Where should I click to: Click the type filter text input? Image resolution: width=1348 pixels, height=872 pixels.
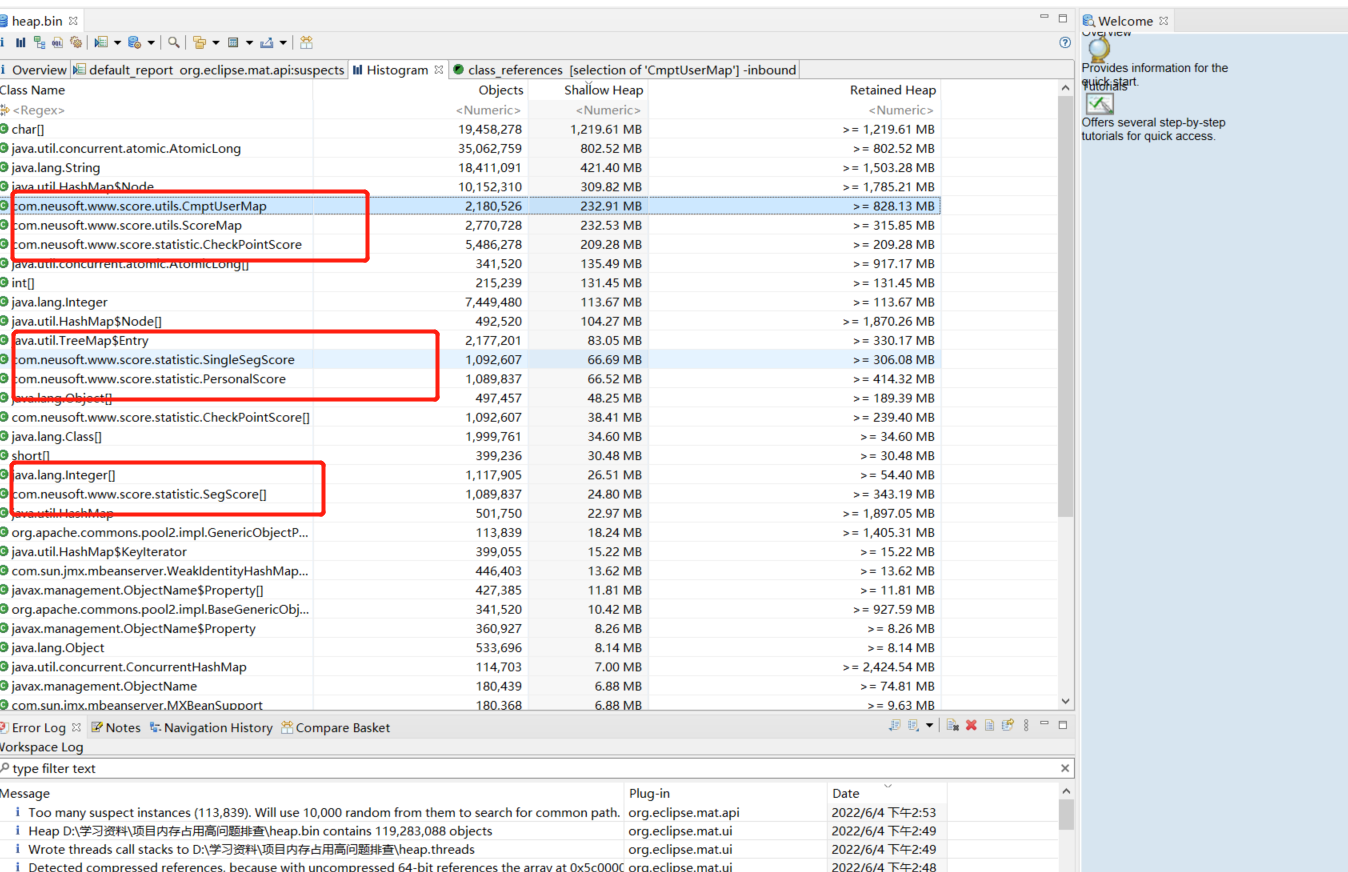528,768
